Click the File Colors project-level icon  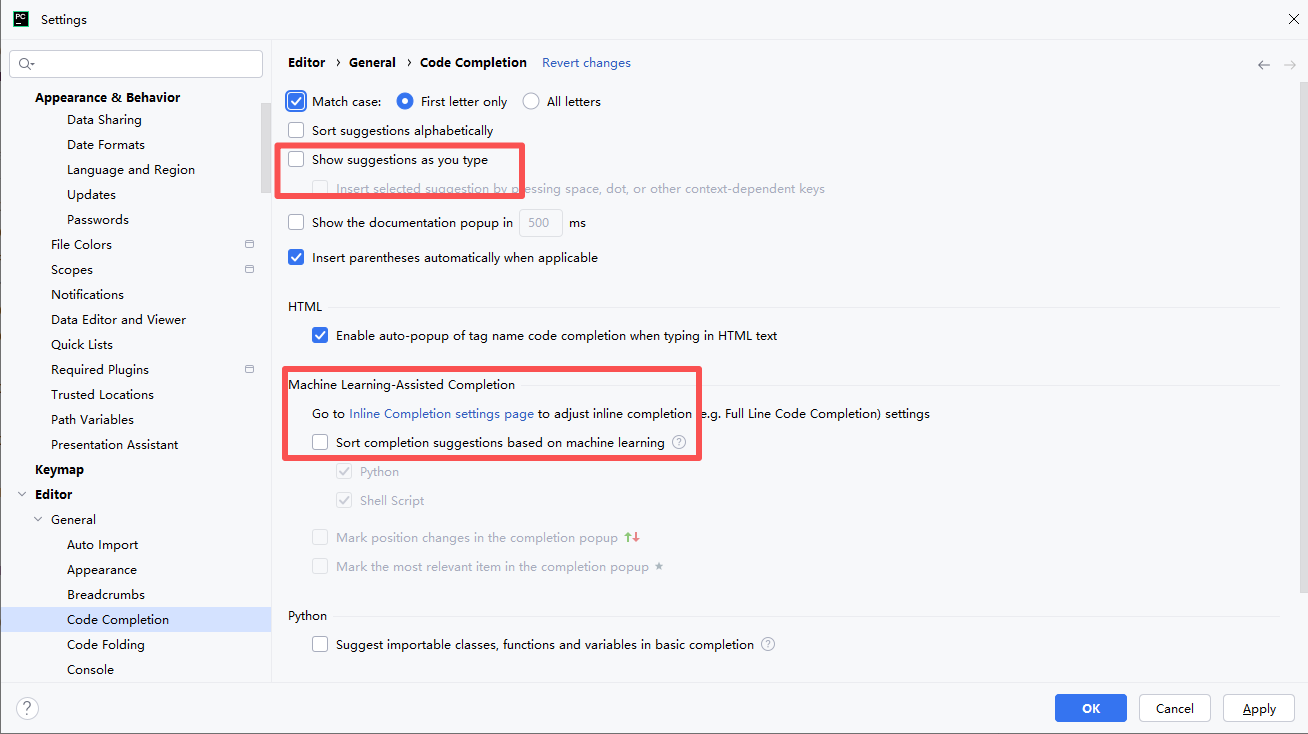coord(249,244)
